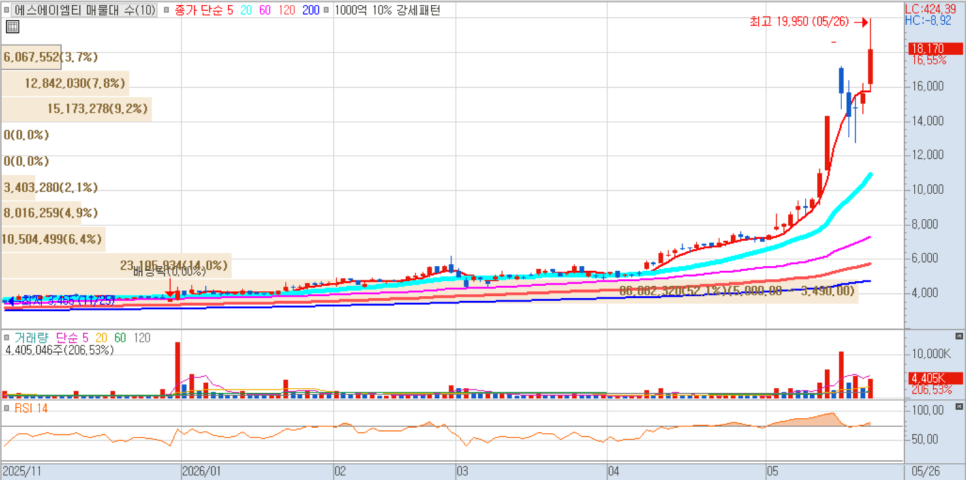Toggle the 에스에이엠티 매물대 indicator square marker

tap(7, 10)
